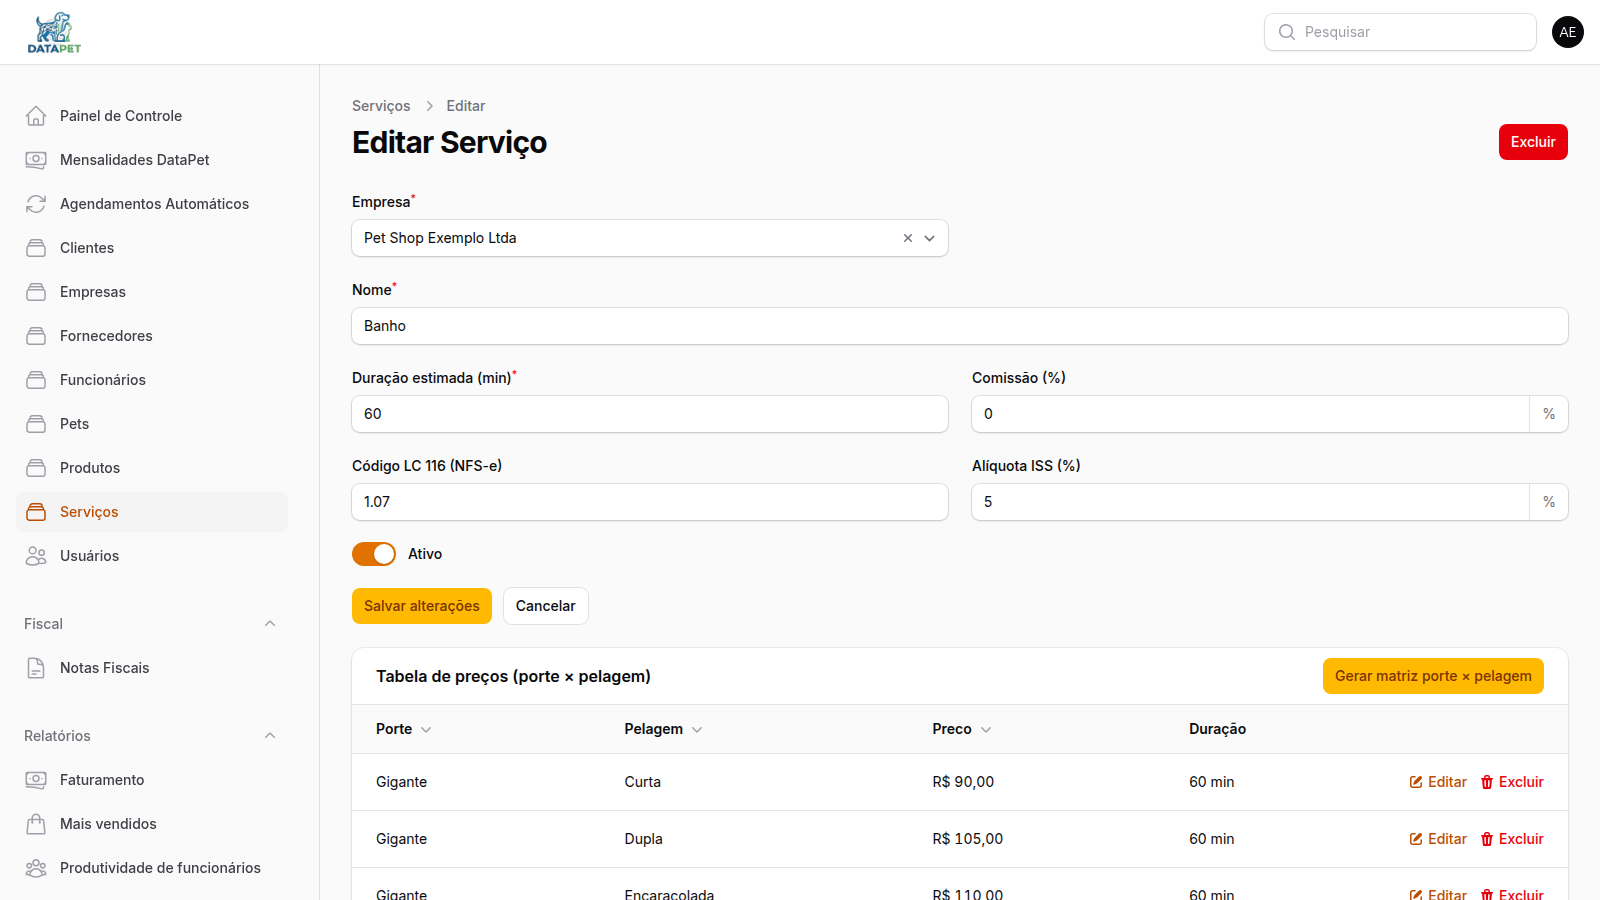Click the Cancelar button

546,606
